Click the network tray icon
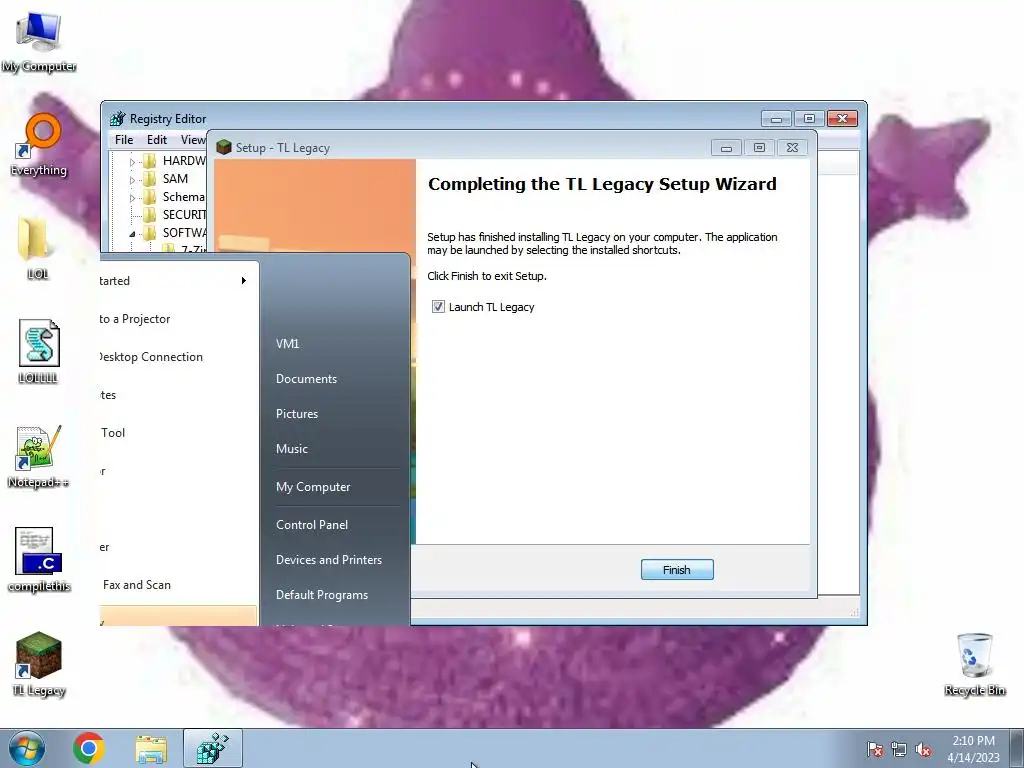This screenshot has height=768, width=1024. [899, 749]
